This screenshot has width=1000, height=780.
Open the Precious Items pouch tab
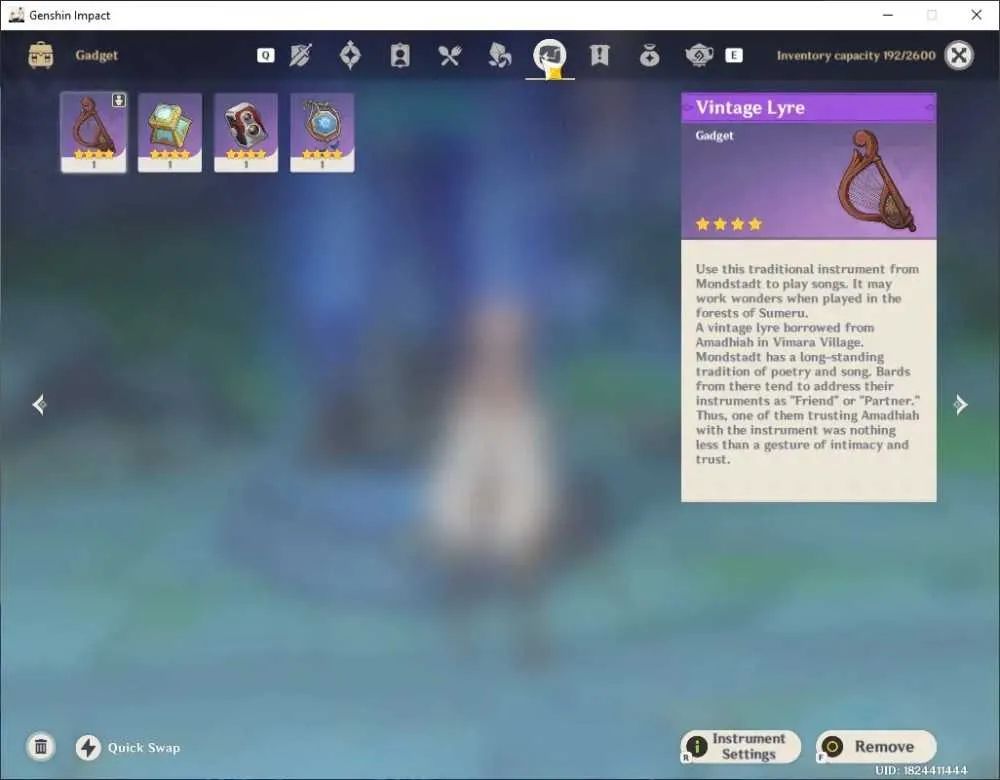coord(649,56)
